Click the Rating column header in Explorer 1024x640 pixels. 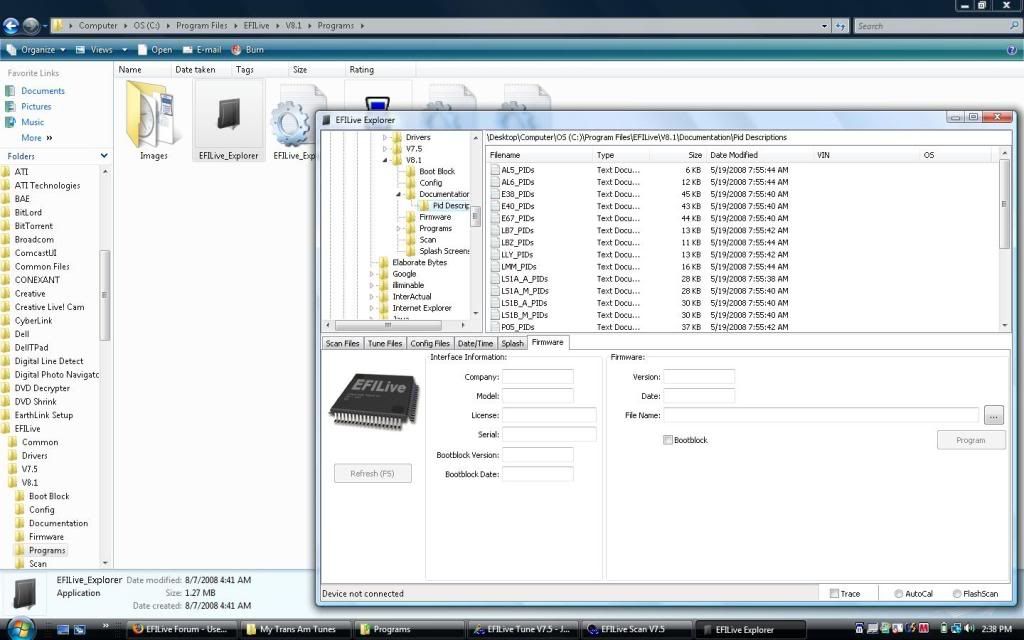[379, 70]
